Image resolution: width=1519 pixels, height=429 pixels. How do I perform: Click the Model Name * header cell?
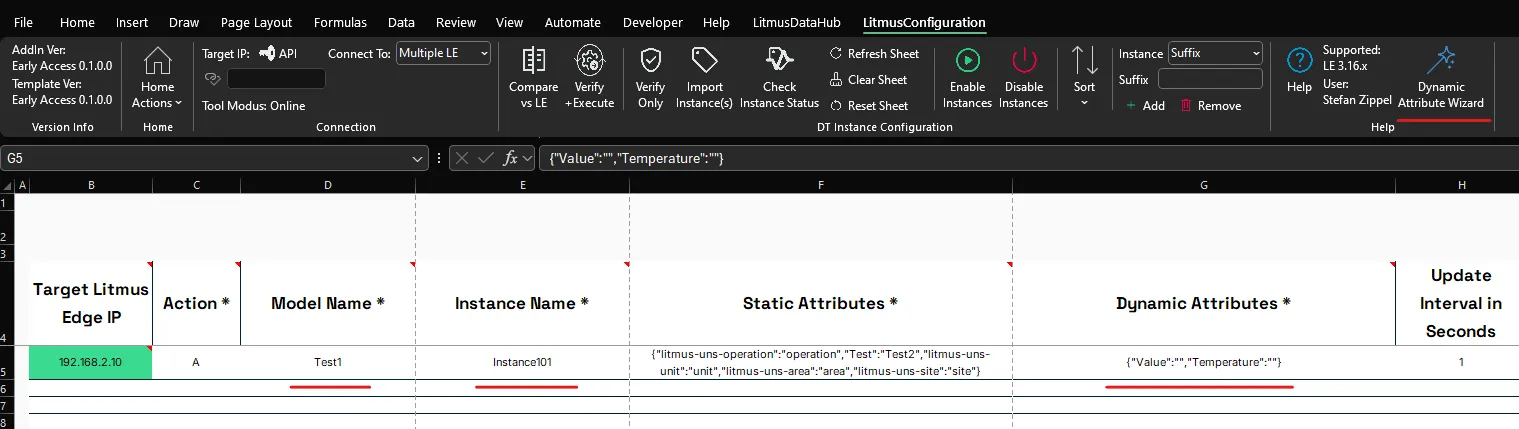(328, 303)
